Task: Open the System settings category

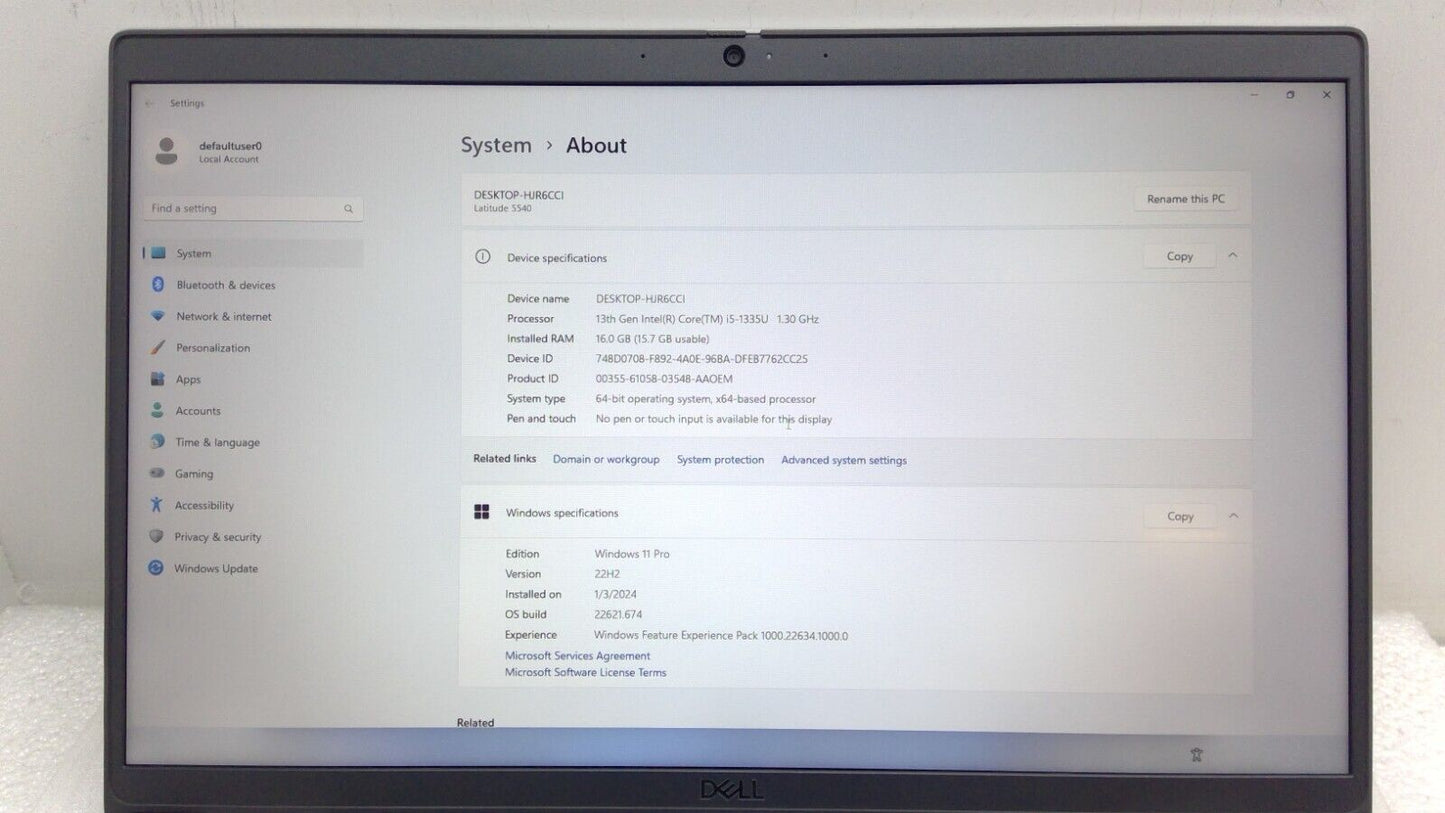Action: pos(253,254)
